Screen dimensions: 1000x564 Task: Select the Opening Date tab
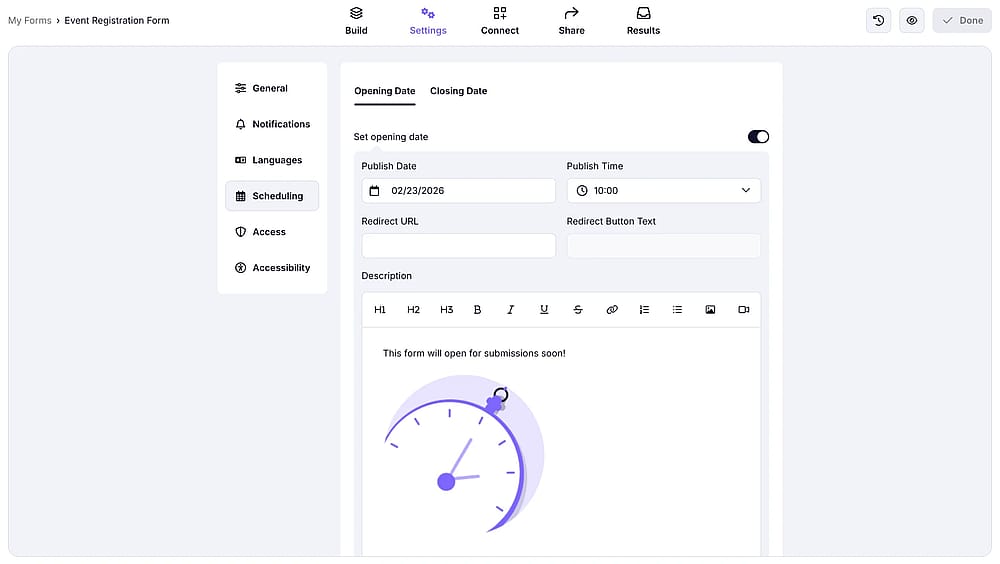(385, 91)
